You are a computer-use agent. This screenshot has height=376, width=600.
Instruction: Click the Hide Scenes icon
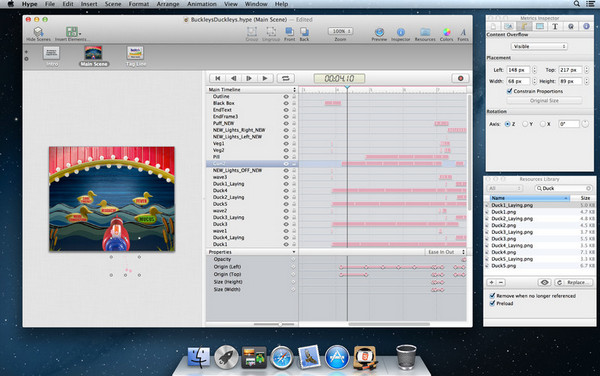(38, 32)
